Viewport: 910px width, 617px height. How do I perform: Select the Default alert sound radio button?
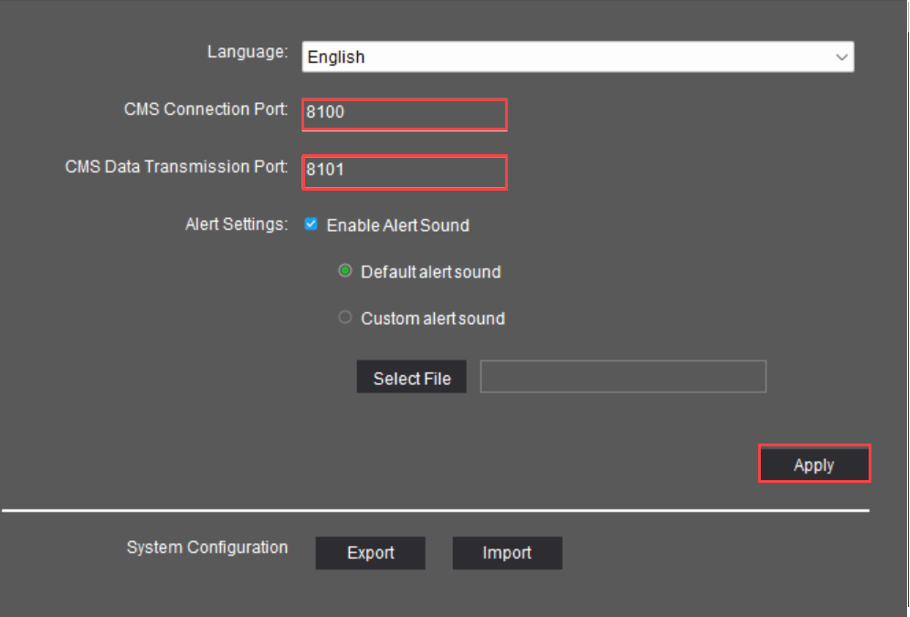pos(345,271)
